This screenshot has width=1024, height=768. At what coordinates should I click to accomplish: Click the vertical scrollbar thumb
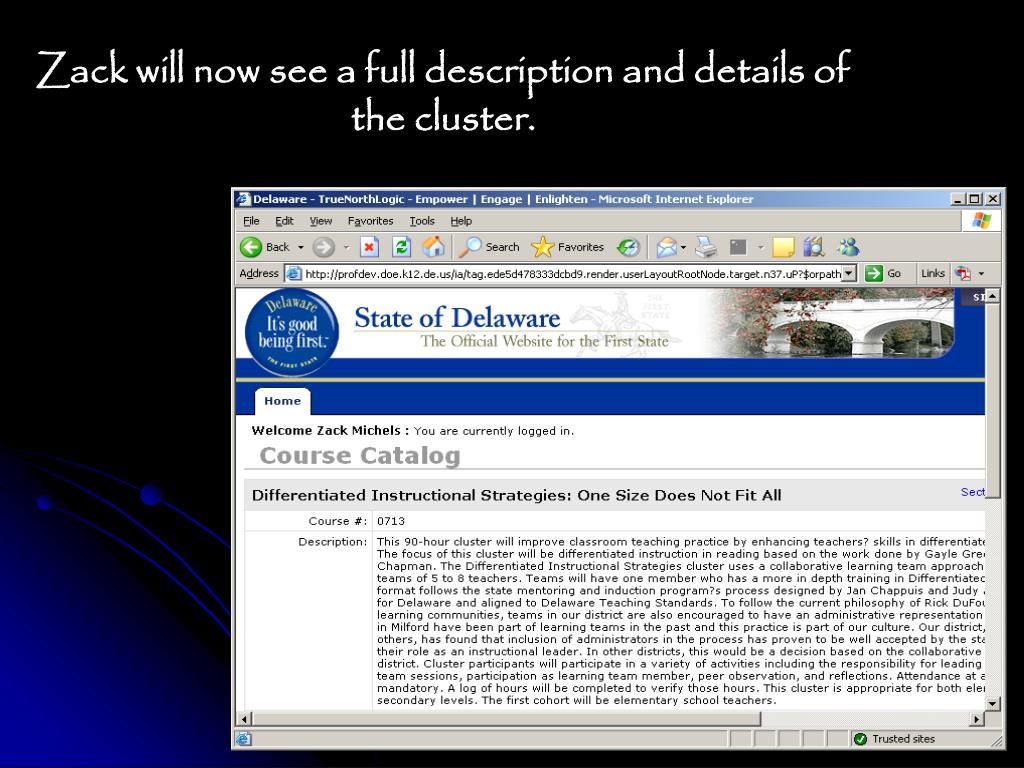993,400
